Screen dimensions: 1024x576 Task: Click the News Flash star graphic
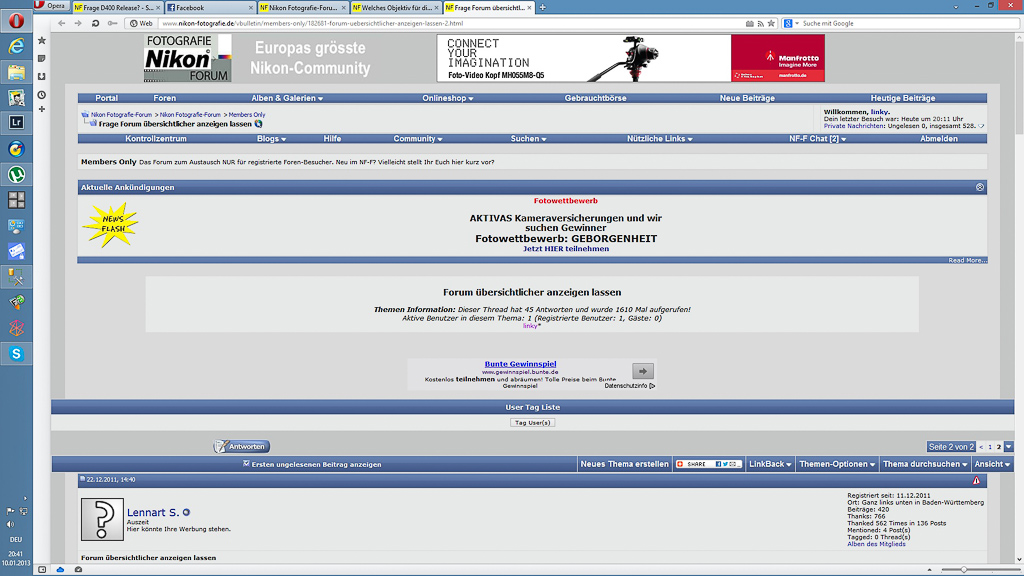click(110, 225)
